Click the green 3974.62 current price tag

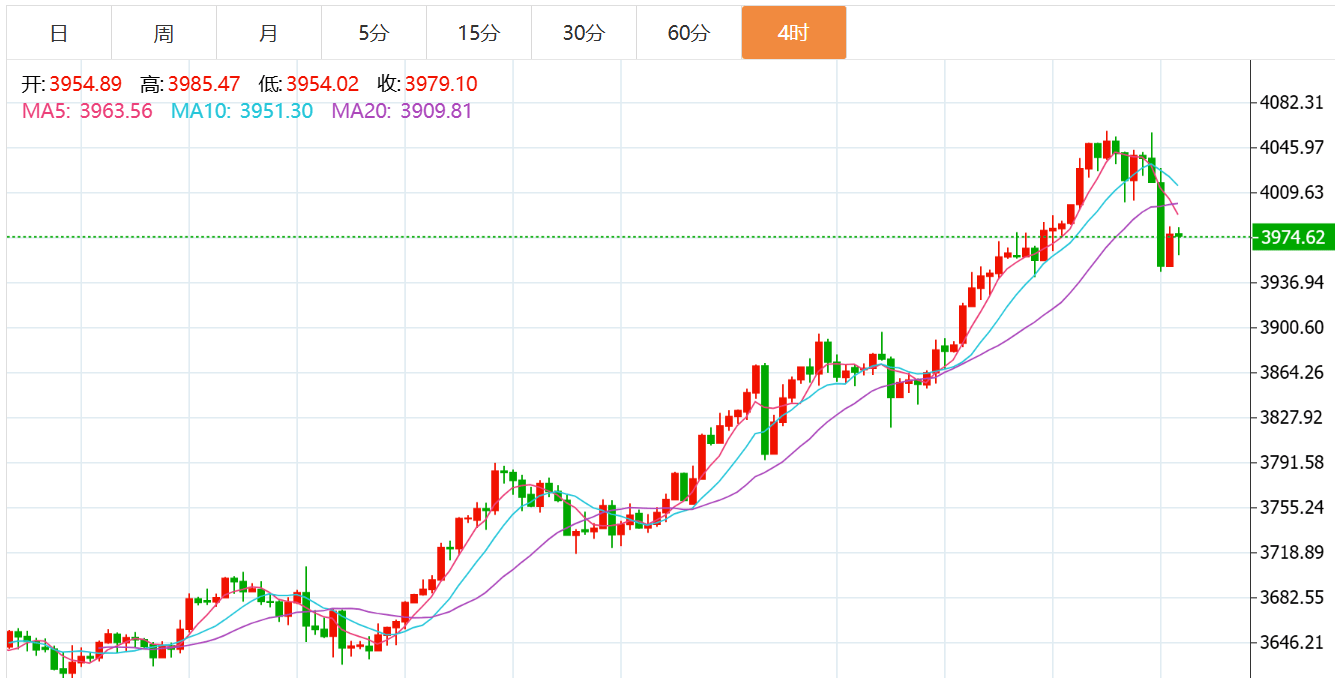pos(1293,237)
